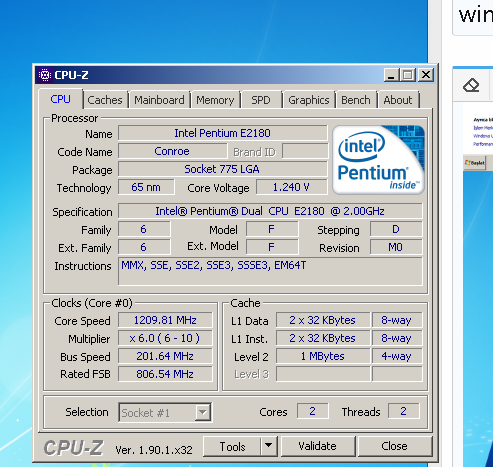Click the L1 Inst. 2 x 32 KBytes value
The width and height of the screenshot is (493, 467).
(323, 338)
